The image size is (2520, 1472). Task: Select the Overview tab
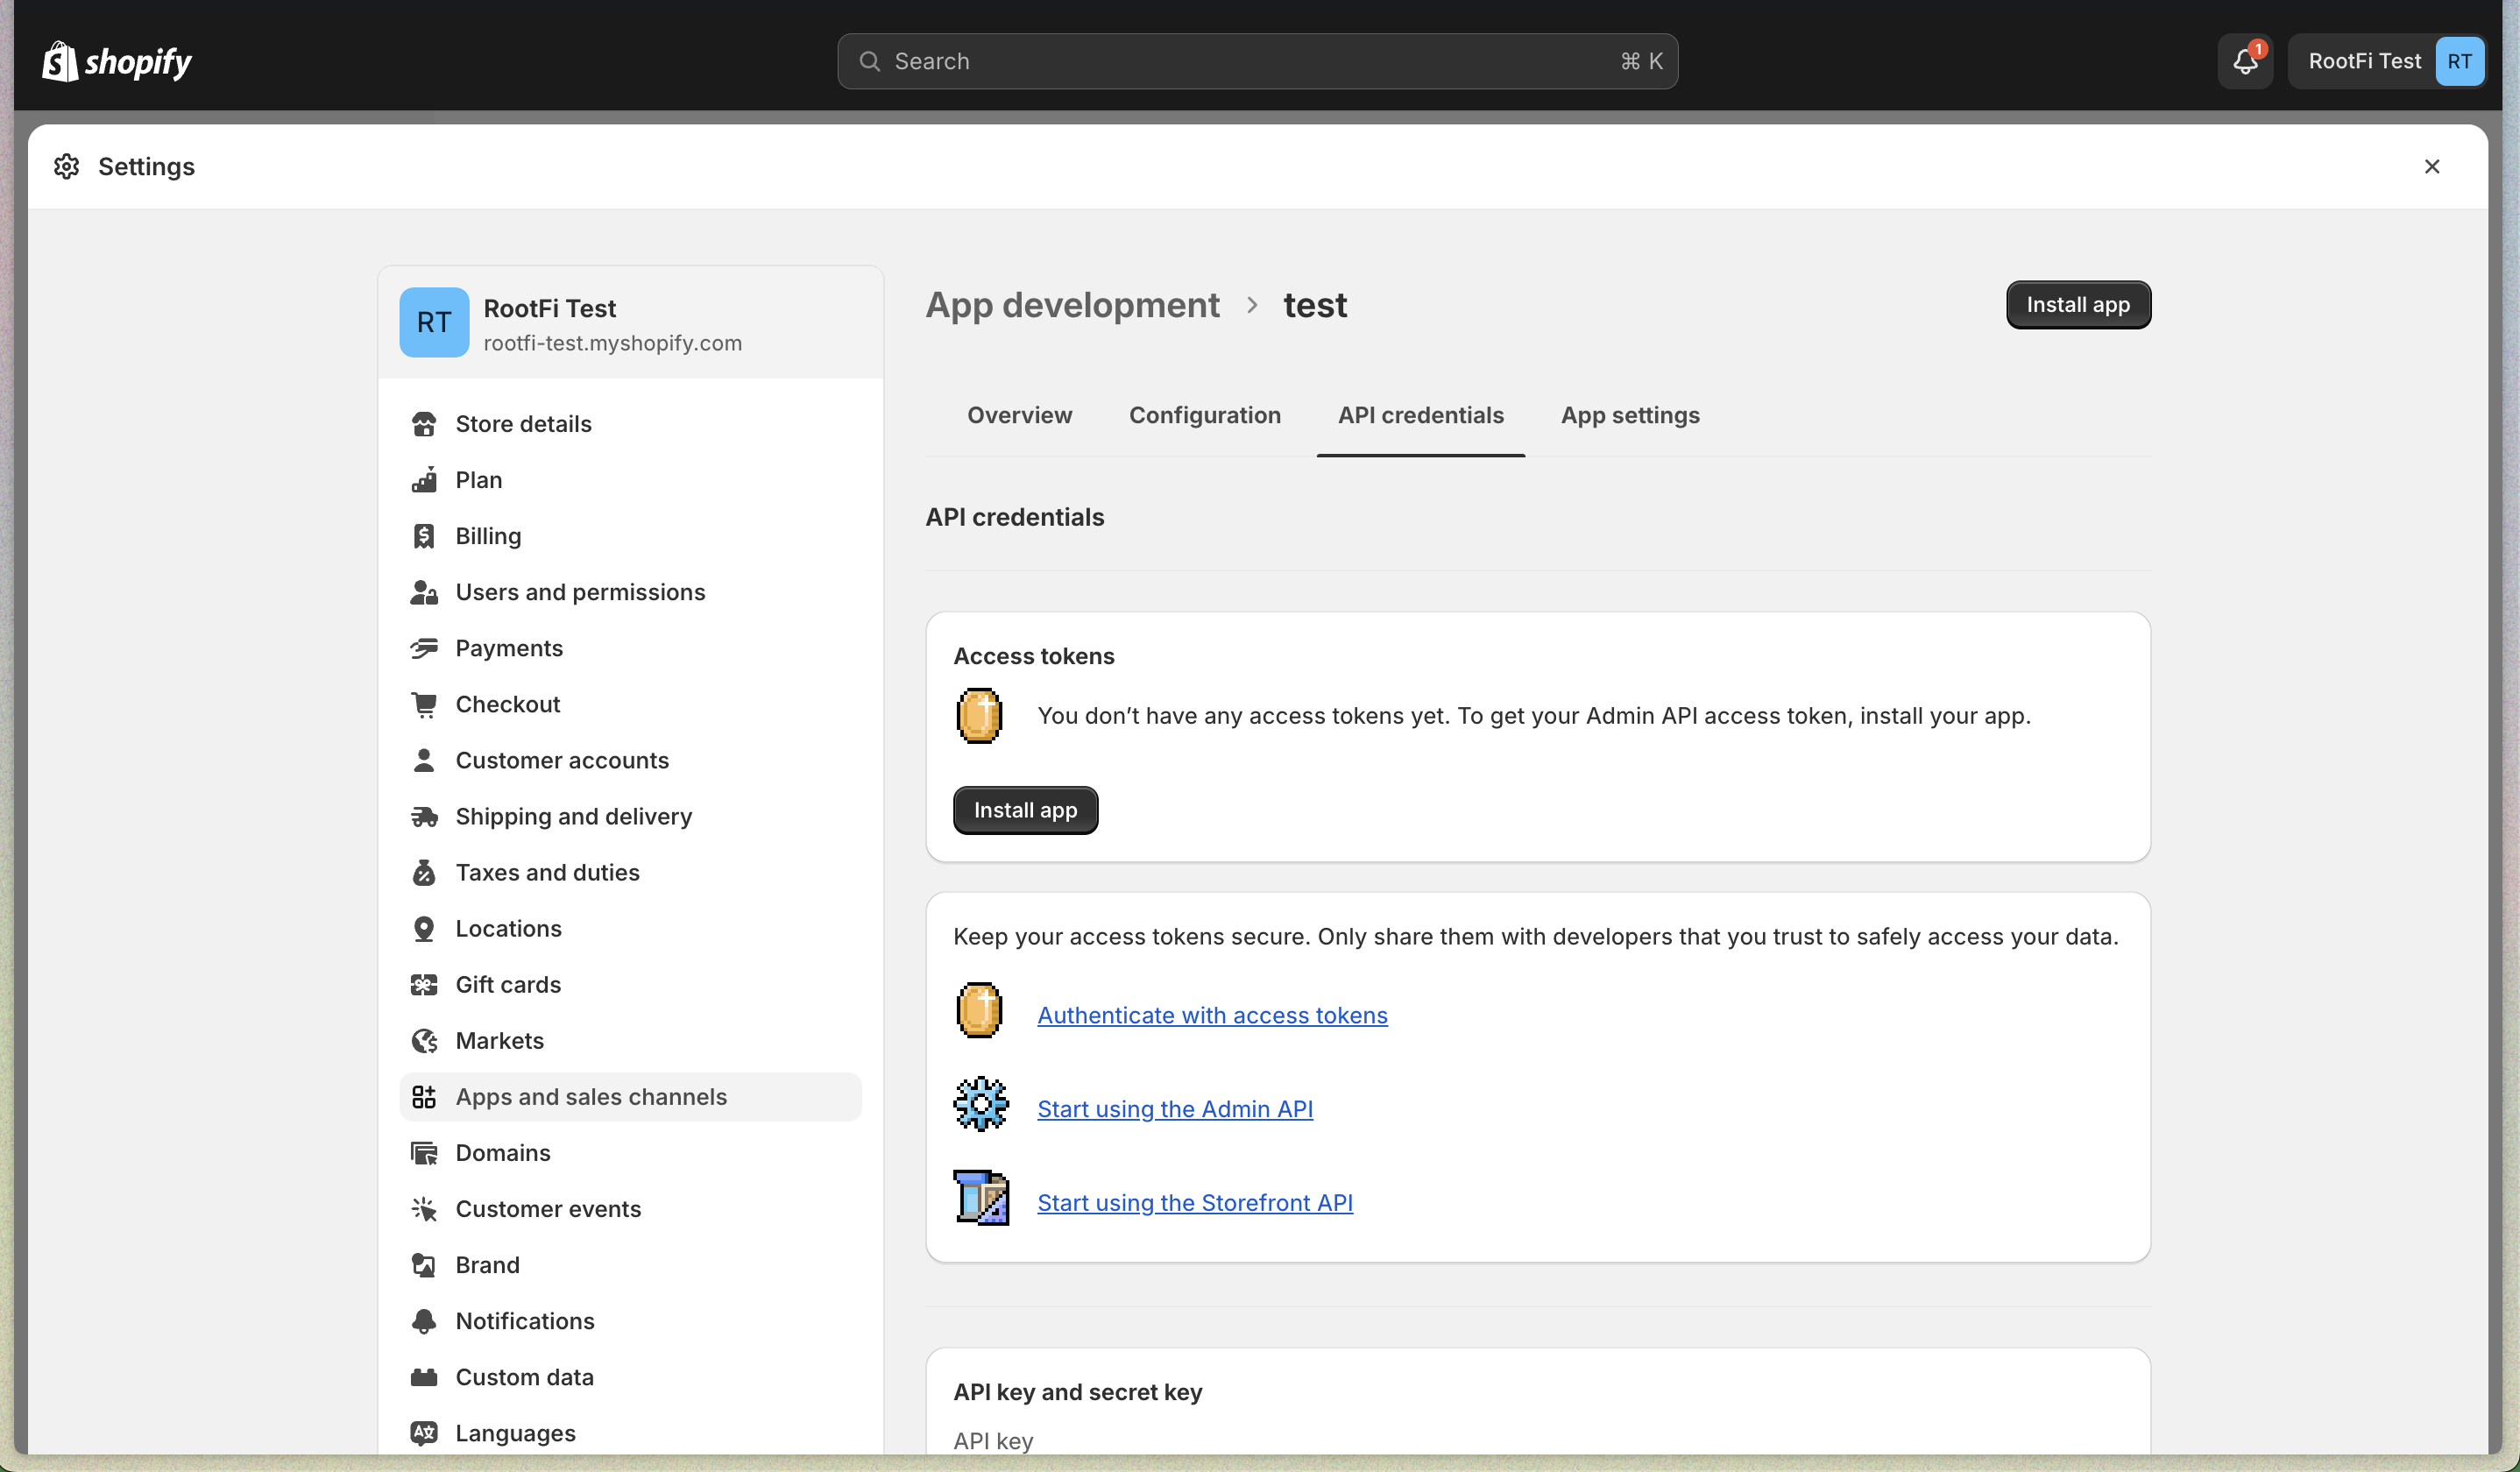pos(1019,415)
